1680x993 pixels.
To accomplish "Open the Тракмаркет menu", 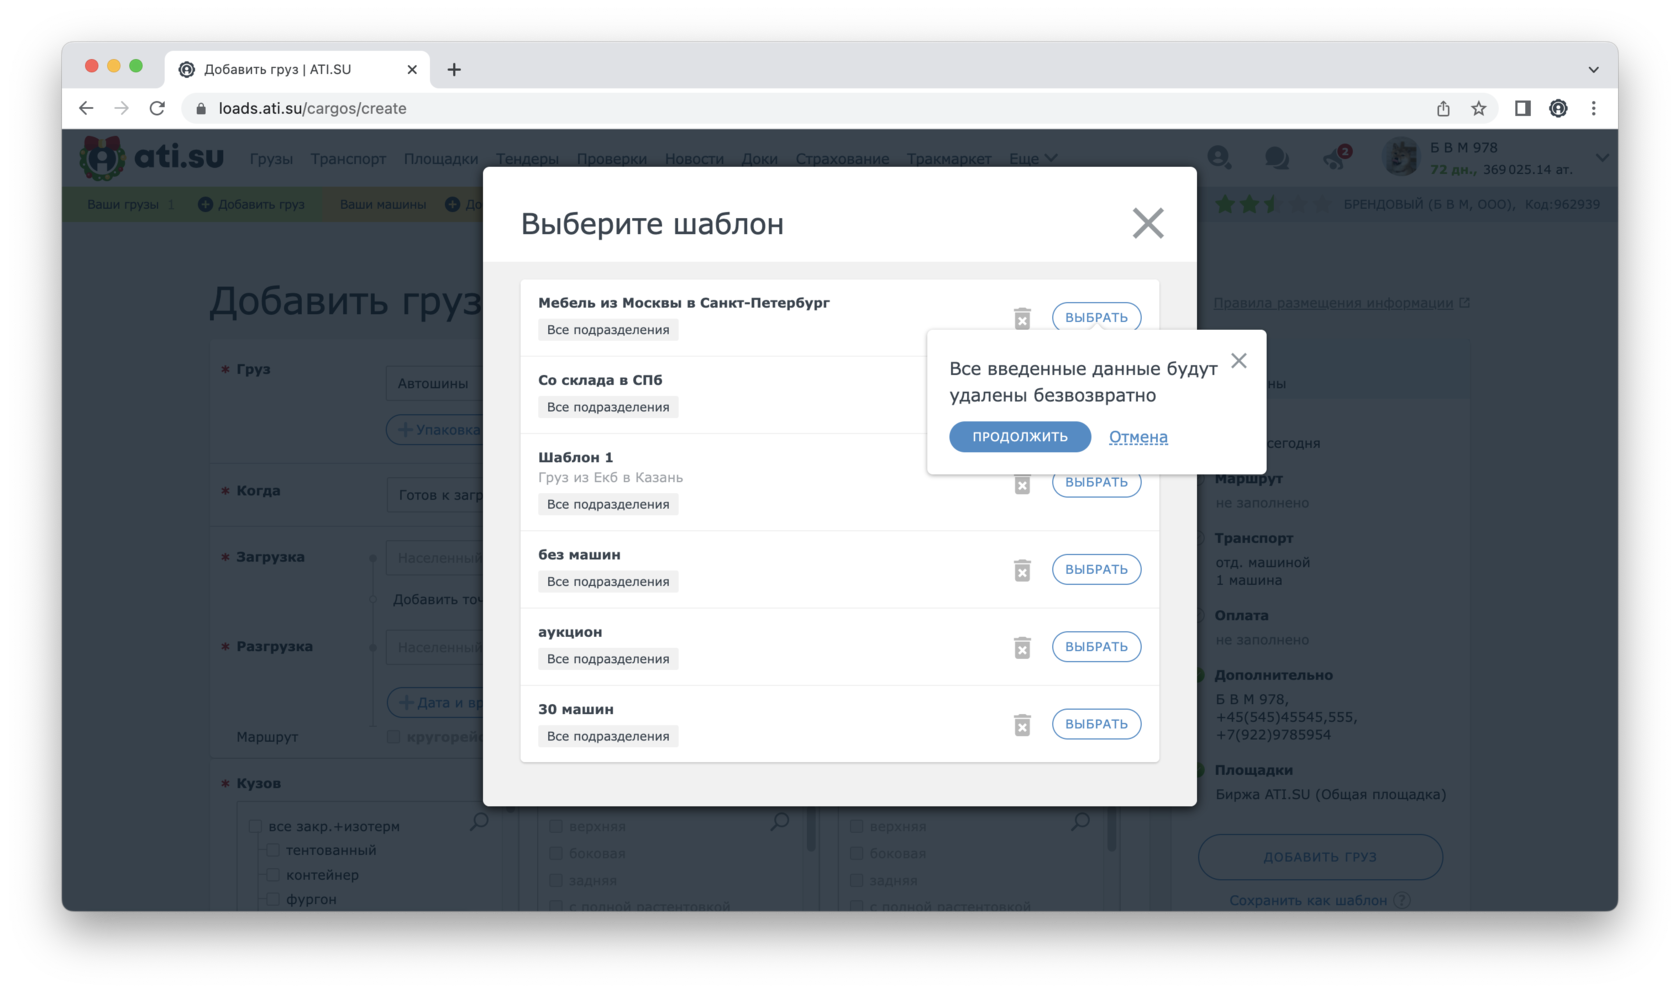I will pos(949,159).
